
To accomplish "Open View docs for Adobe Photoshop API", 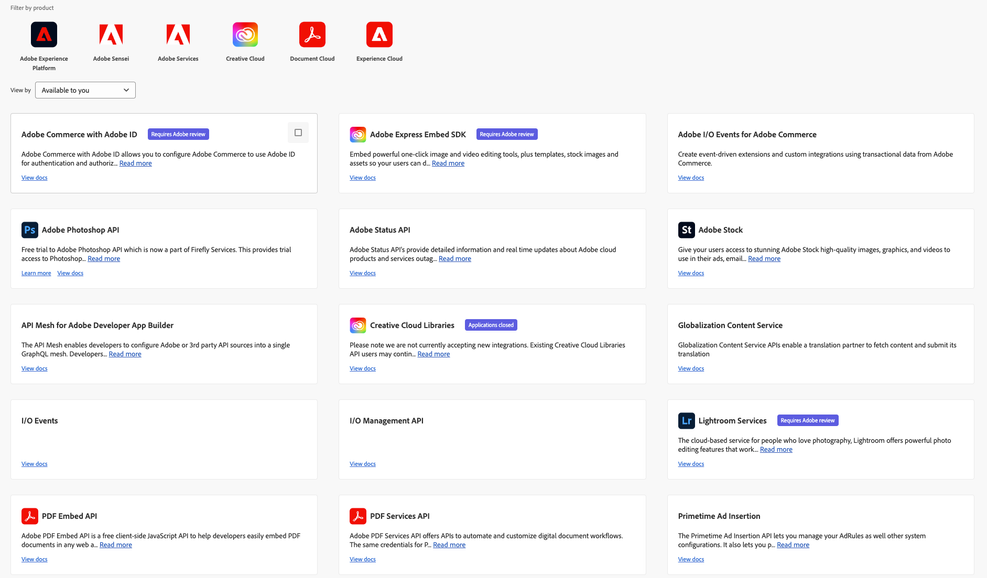I will 70,273.
